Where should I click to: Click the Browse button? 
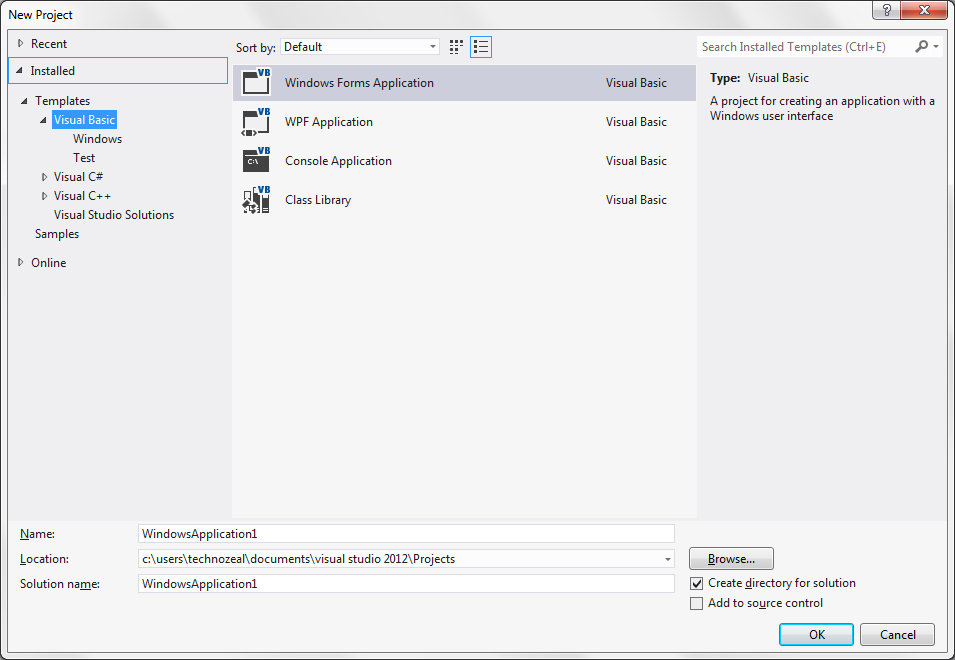click(x=731, y=558)
